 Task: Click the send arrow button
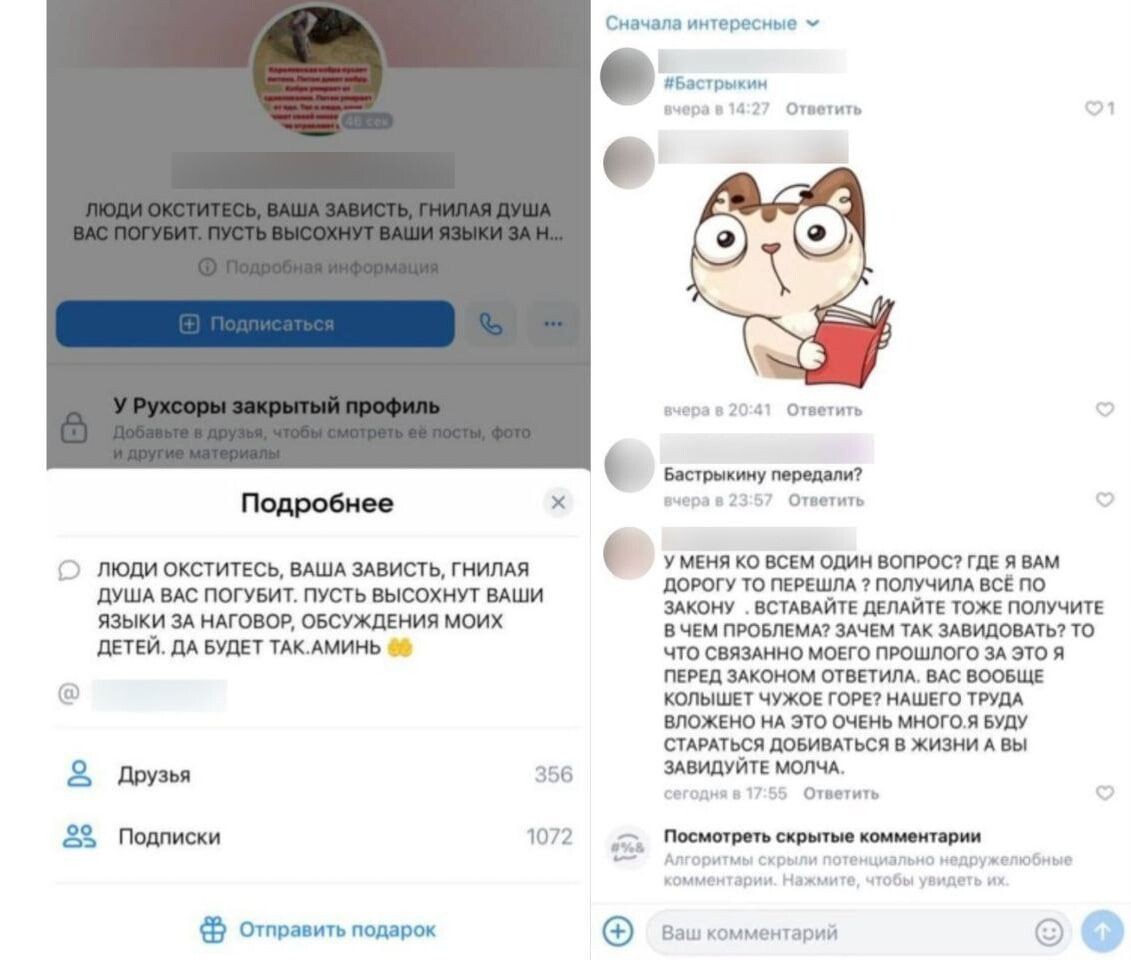point(1103,932)
